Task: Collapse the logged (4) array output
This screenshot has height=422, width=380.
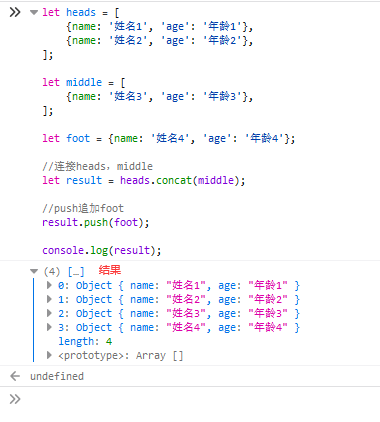Action: pos(34,271)
